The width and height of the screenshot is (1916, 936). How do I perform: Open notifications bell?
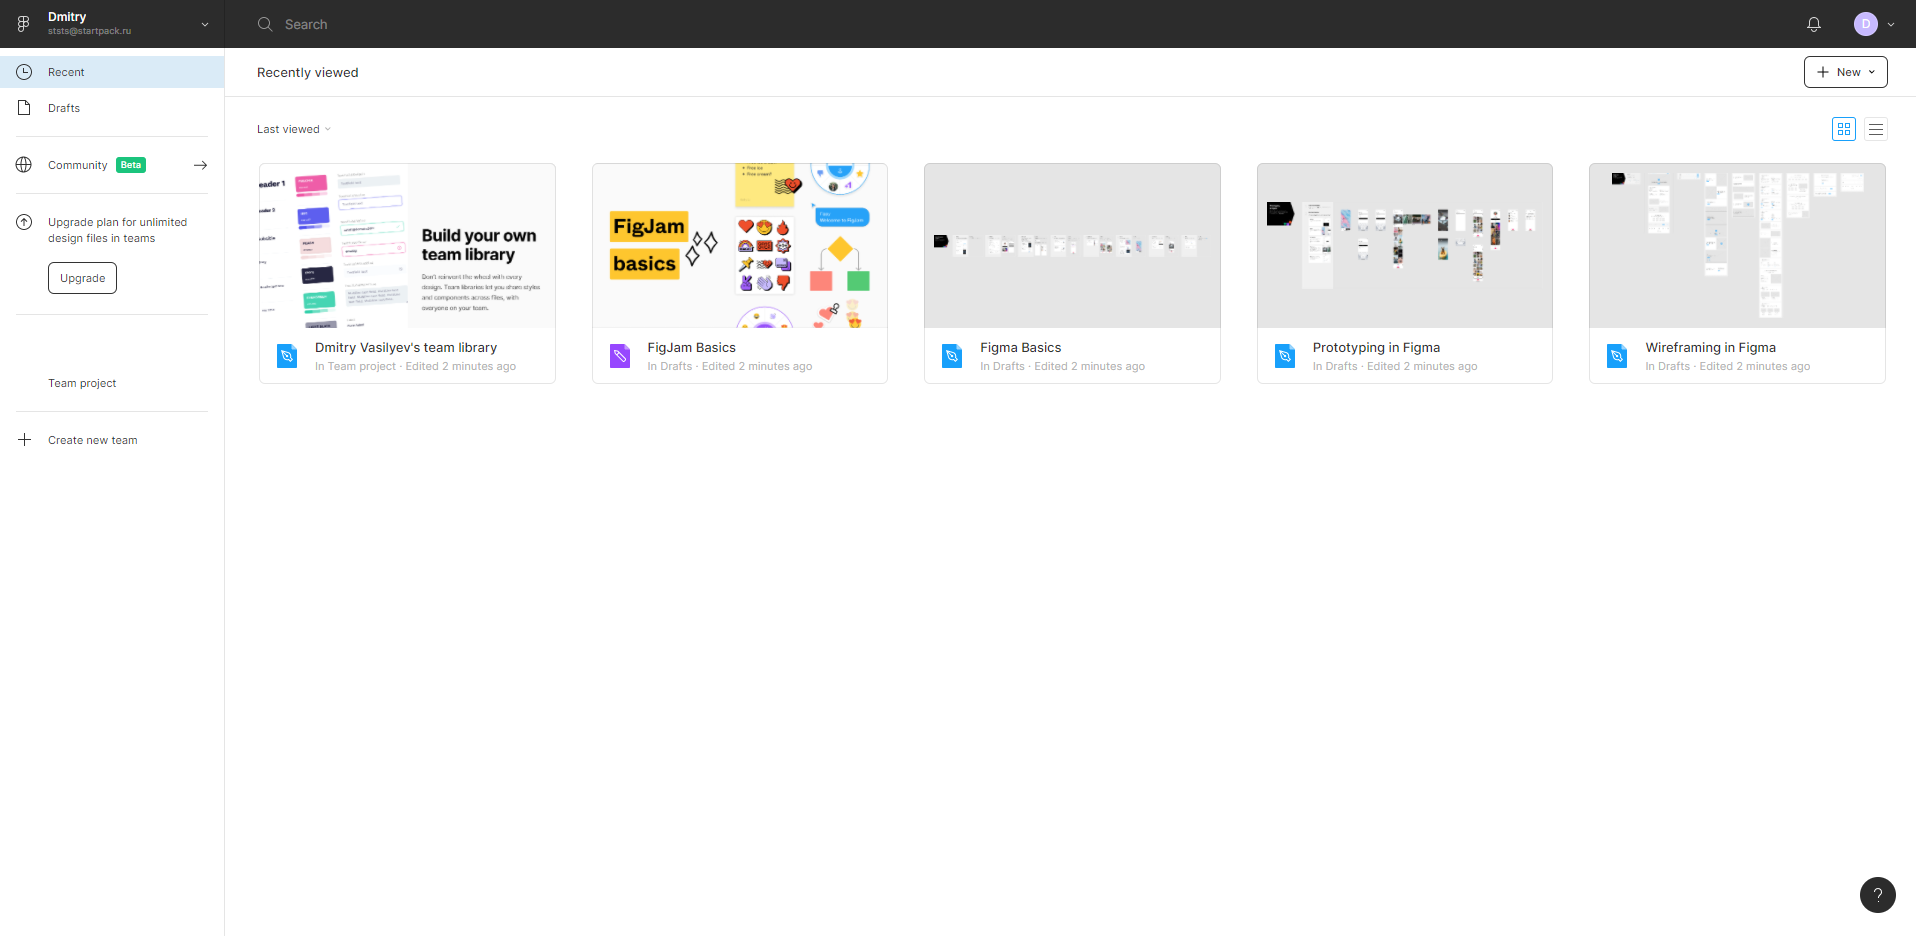(1814, 24)
